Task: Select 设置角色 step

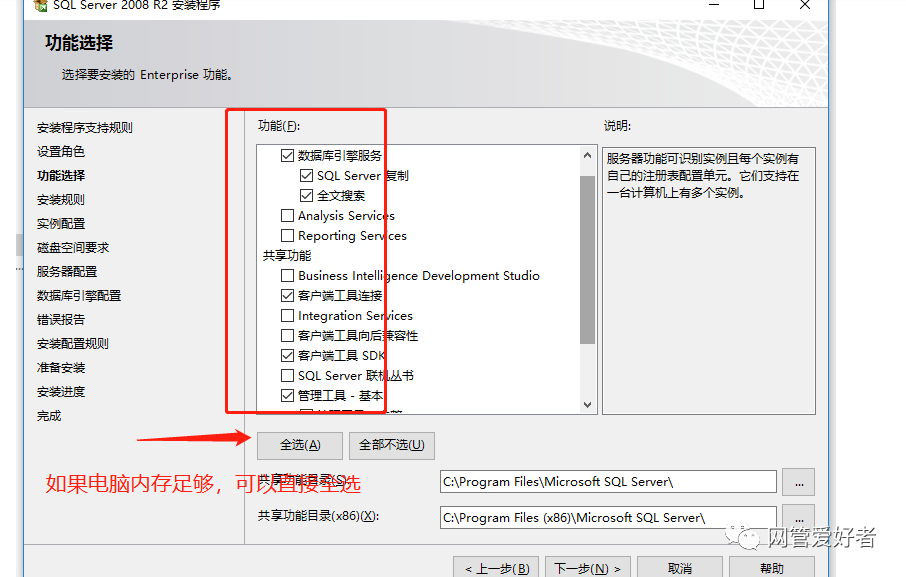Action: pyautogui.click(x=61, y=151)
